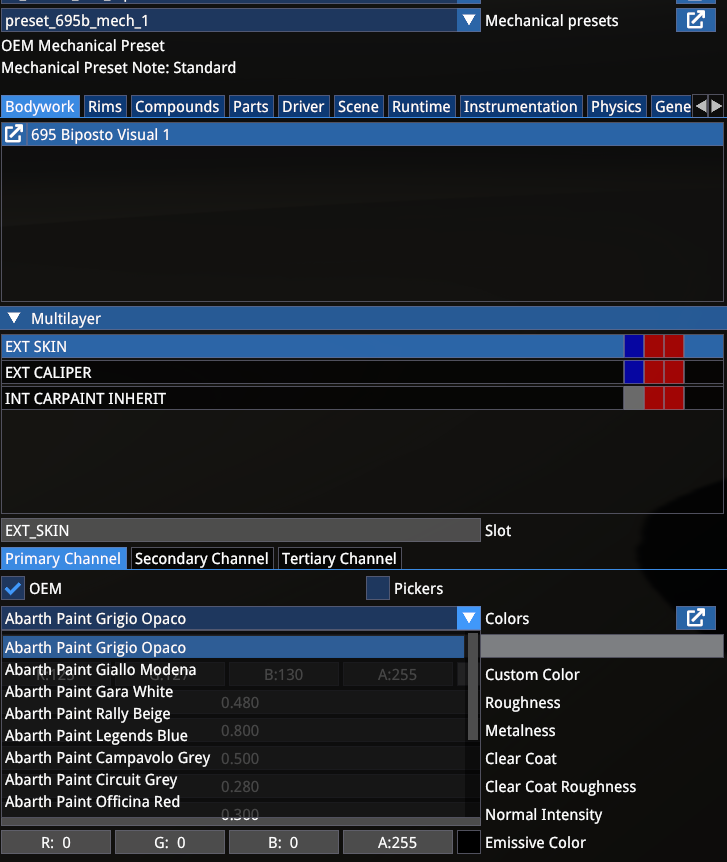Click the paint list scrollbar

pyautogui.click(x=472, y=687)
